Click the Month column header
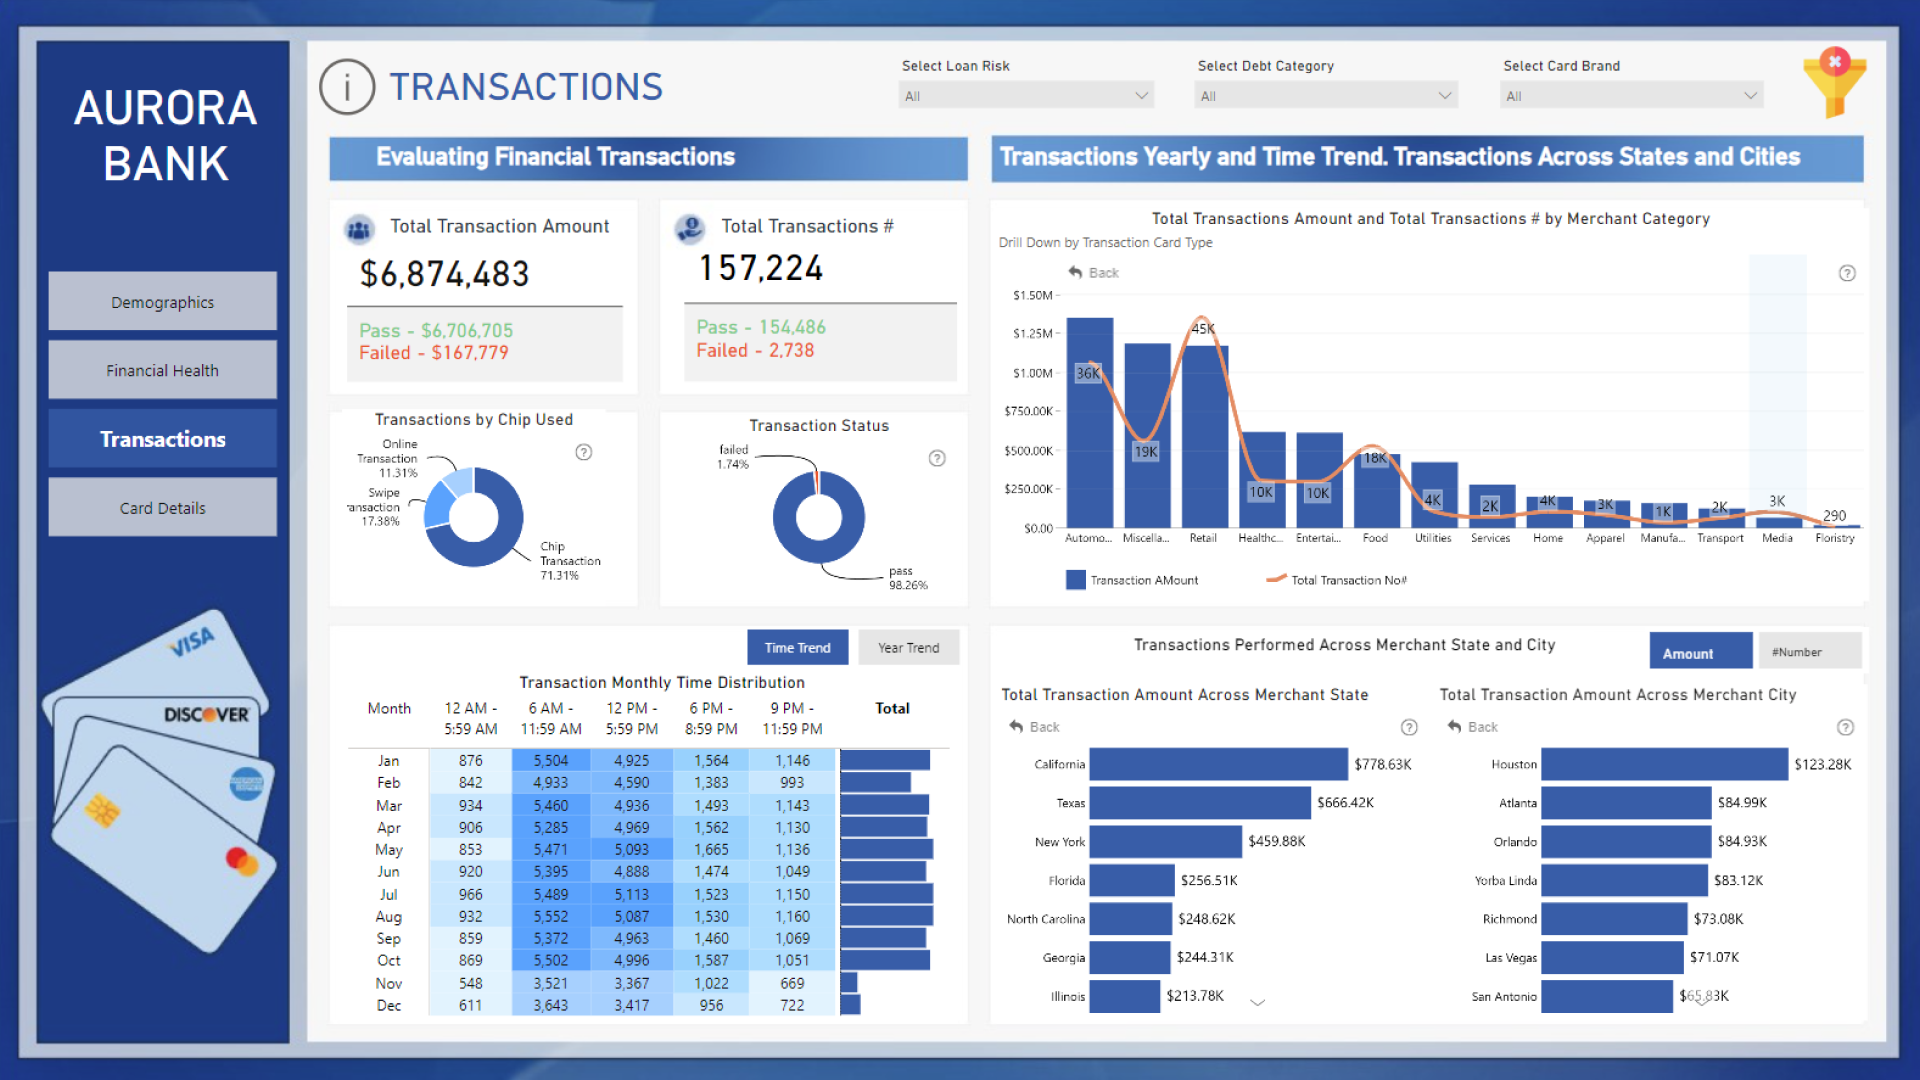Screen dimensions: 1920x1080 [389, 708]
